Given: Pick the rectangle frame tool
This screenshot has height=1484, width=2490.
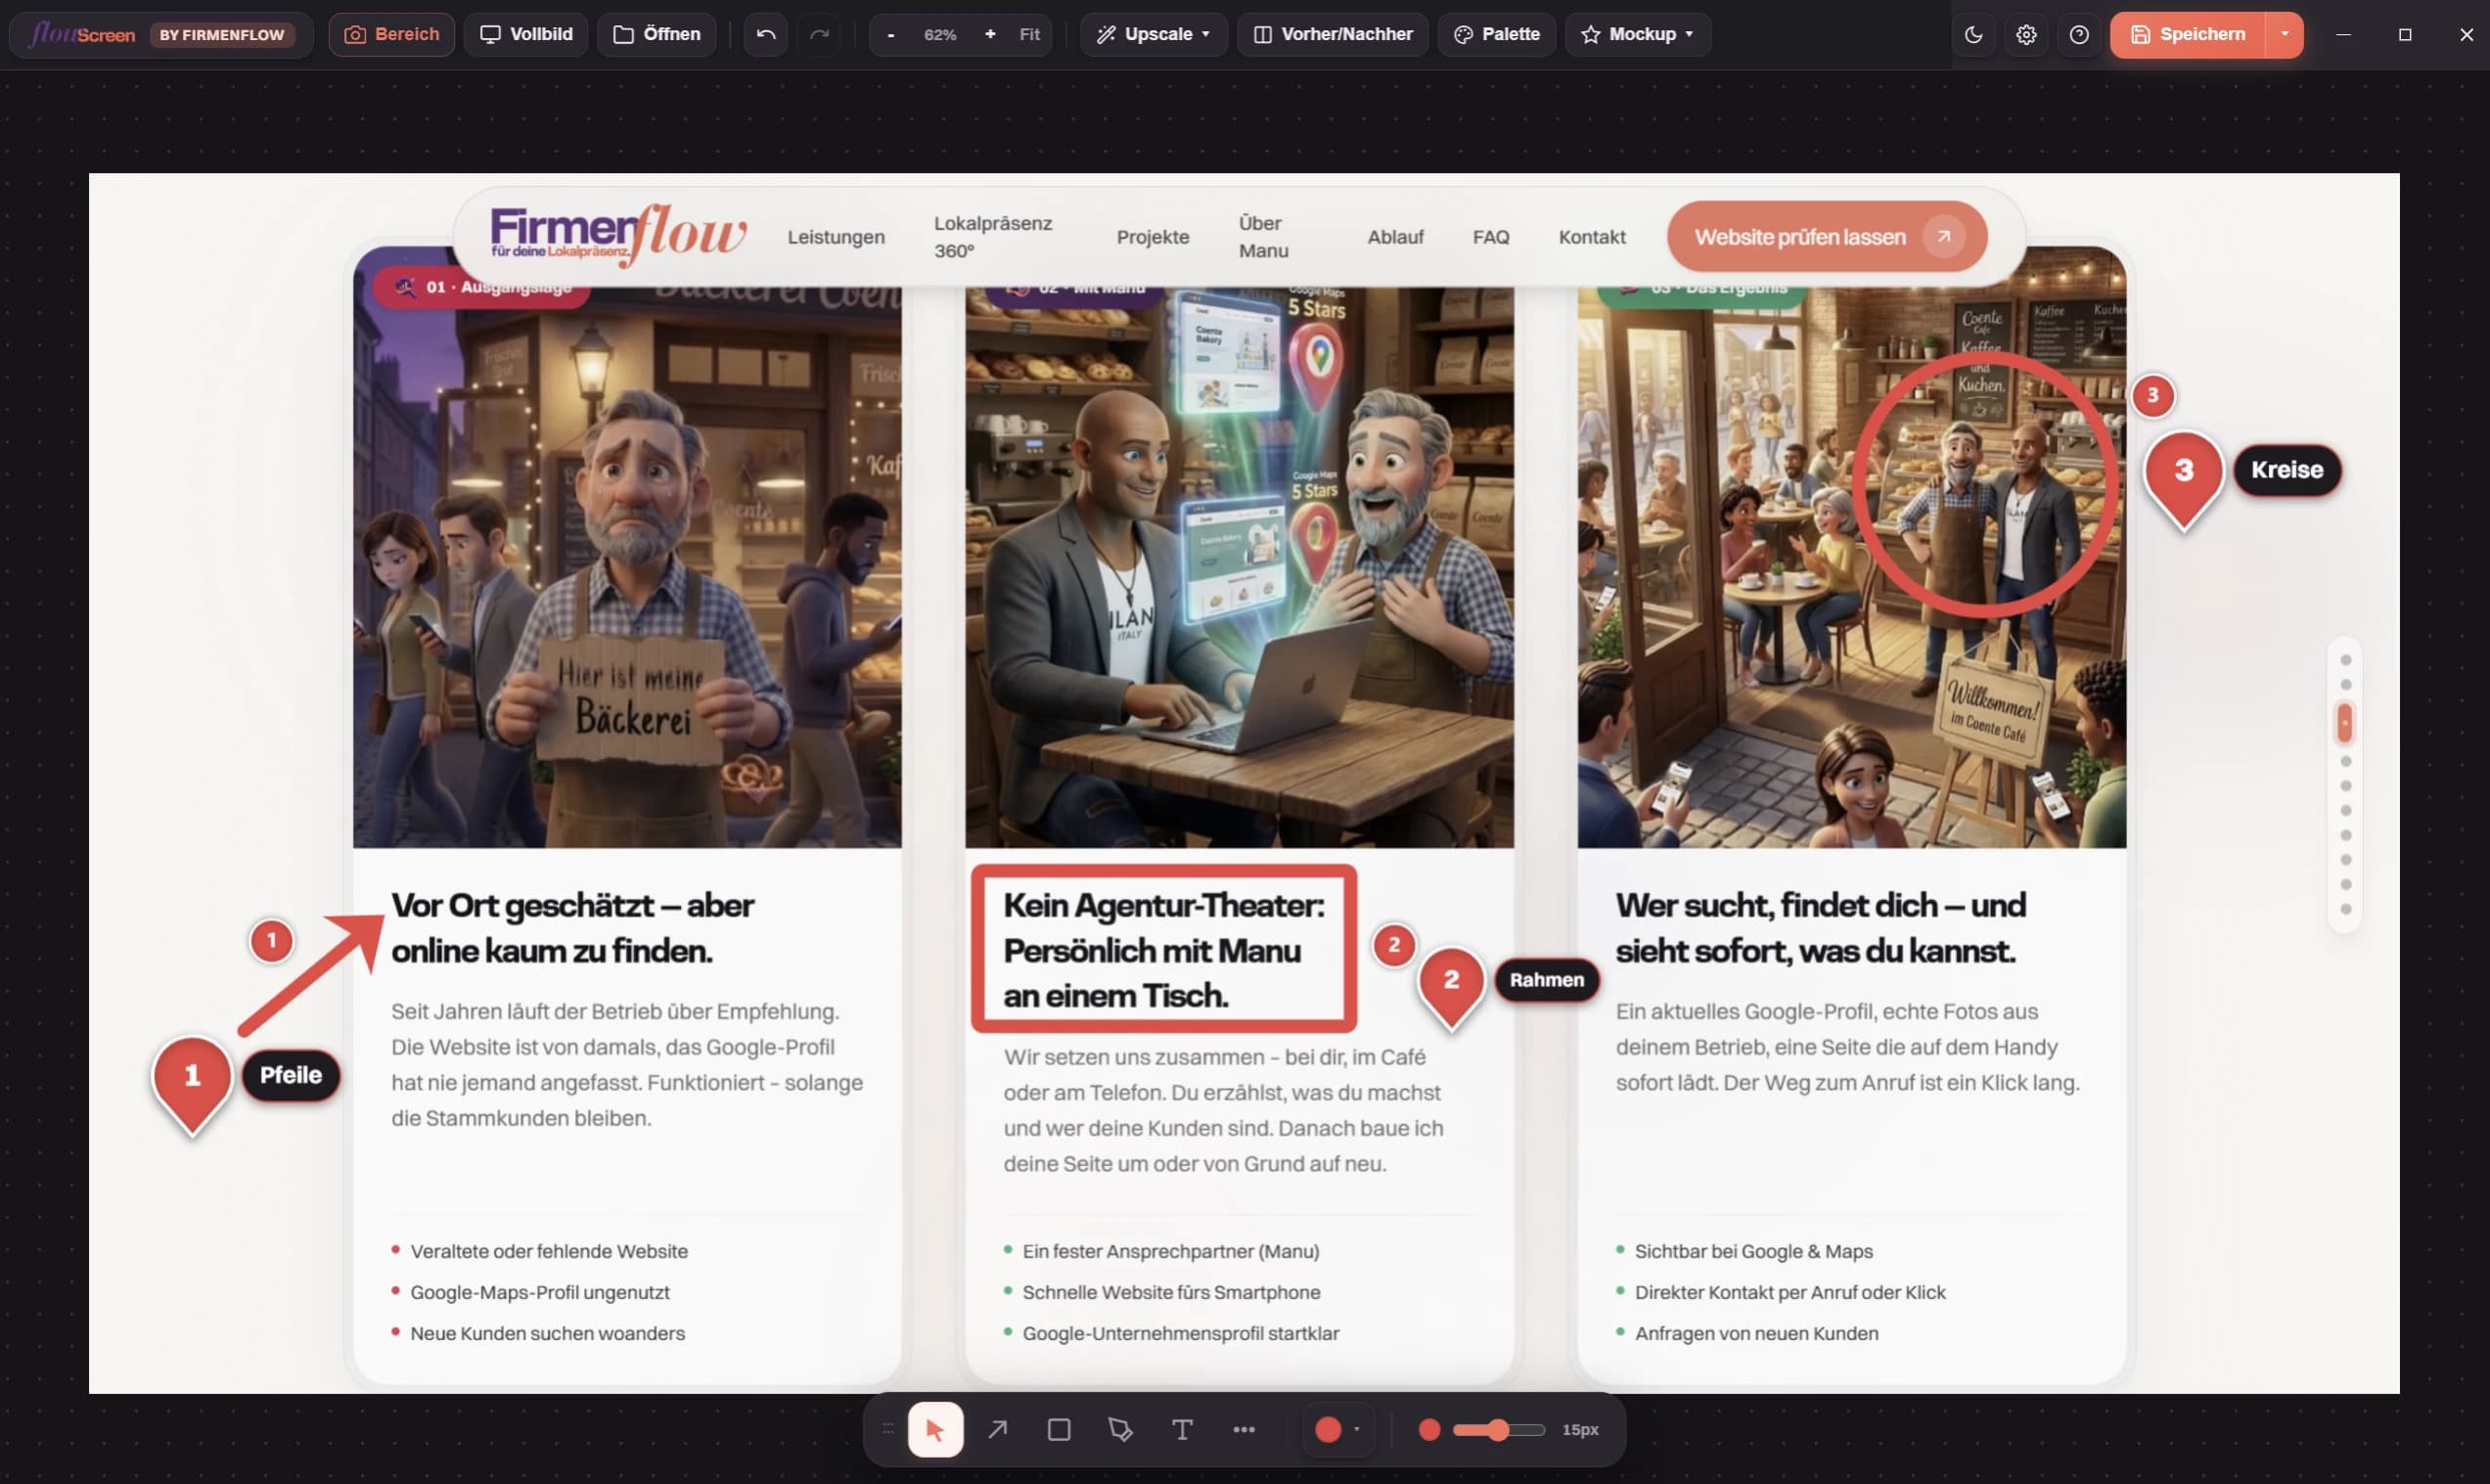Looking at the screenshot, I should tap(1058, 1429).
